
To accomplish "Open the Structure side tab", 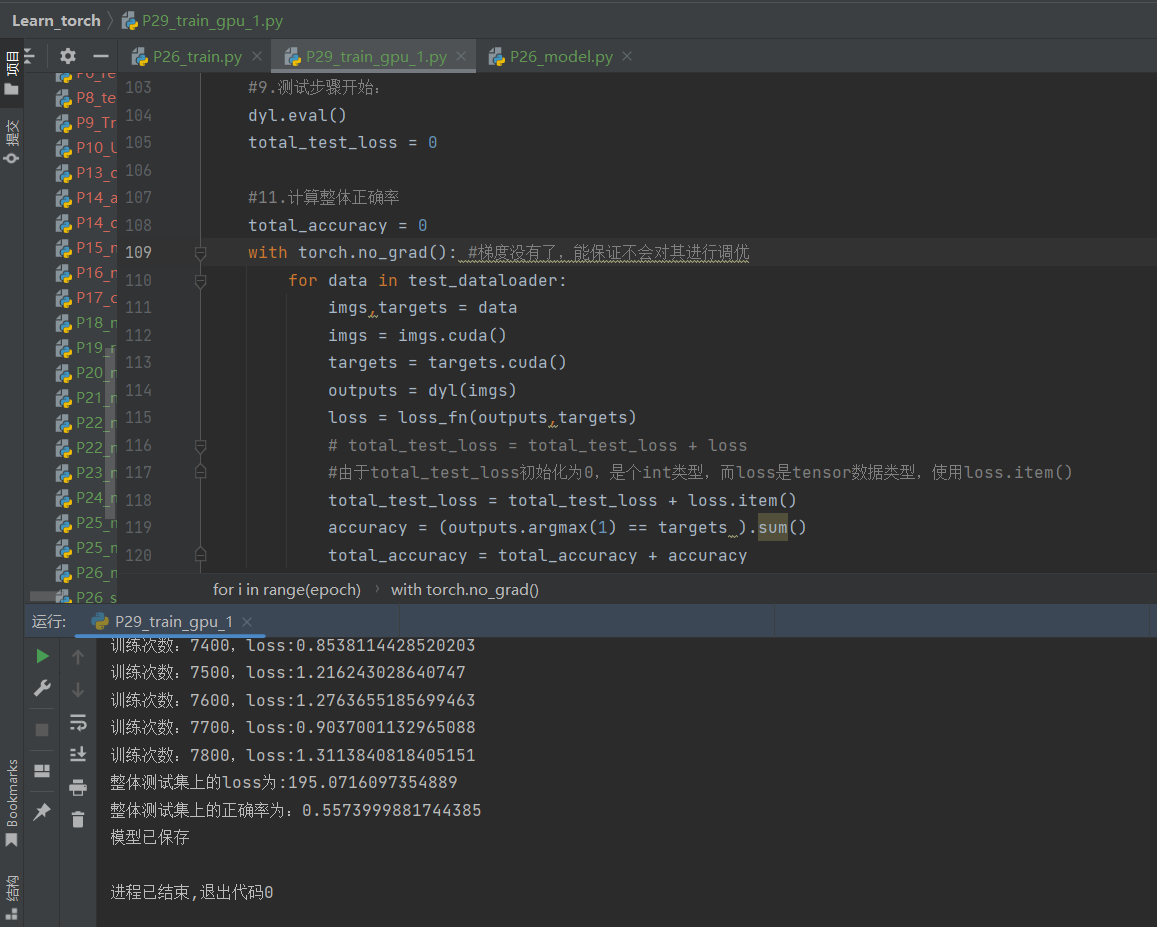I will pyautogui.click(x=12, y=897).
